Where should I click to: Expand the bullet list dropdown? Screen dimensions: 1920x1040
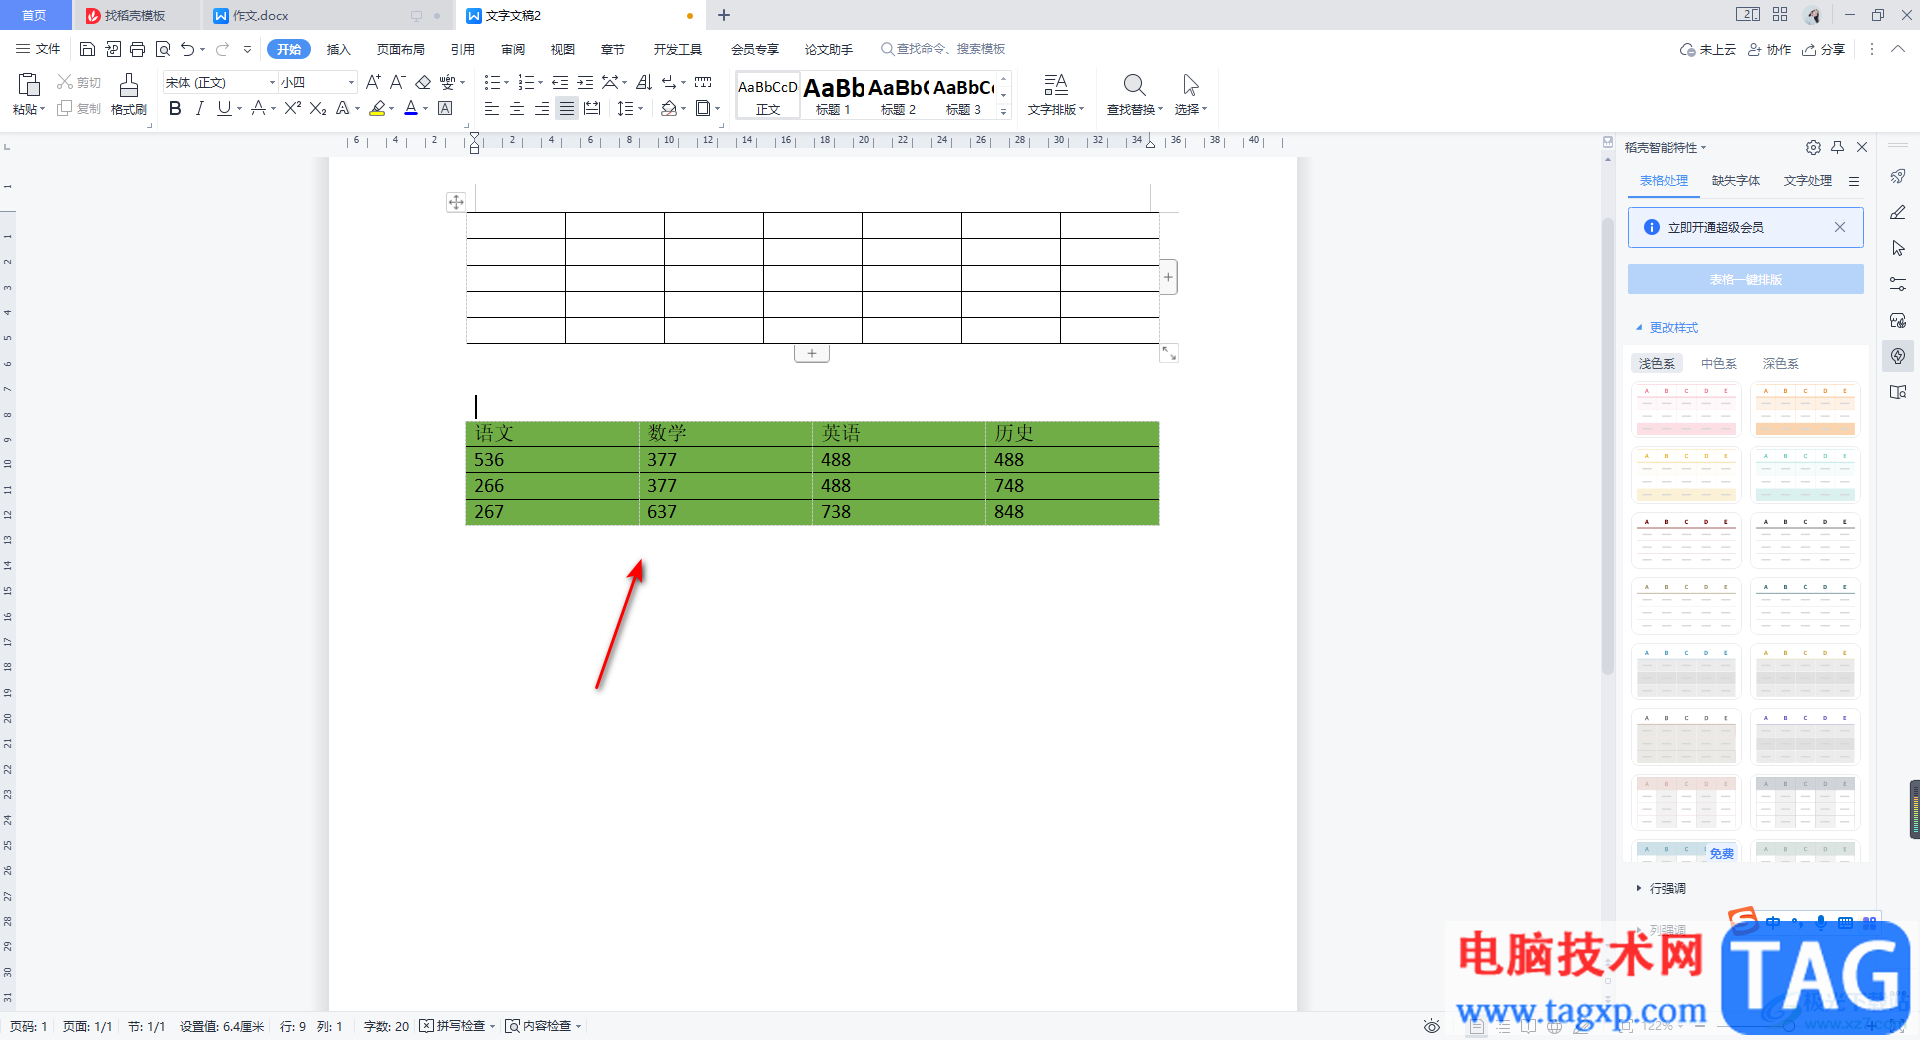pyautogui.click(x=506, y=83)
